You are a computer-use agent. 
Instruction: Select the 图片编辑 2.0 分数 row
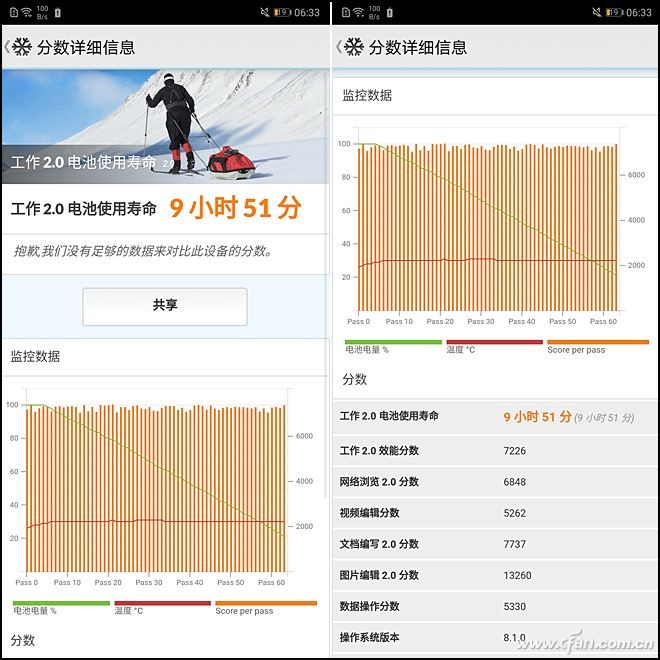point(495,575)
